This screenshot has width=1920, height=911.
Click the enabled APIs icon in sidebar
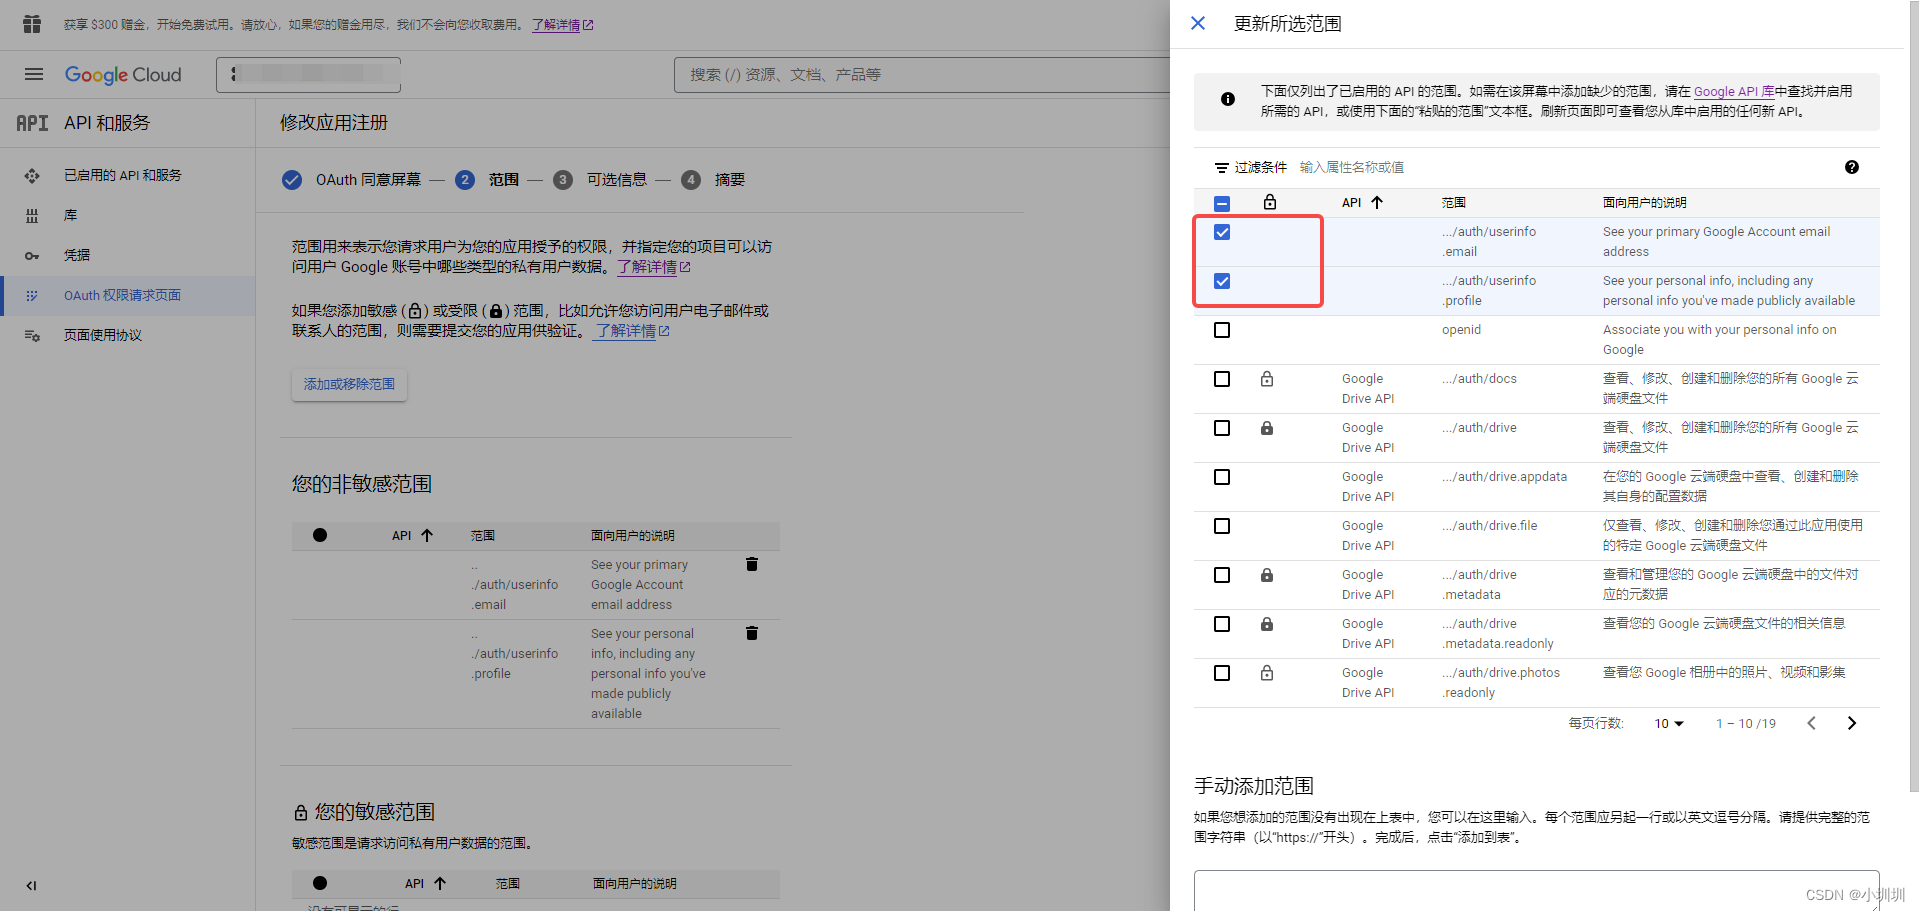[x=32, y=175]
